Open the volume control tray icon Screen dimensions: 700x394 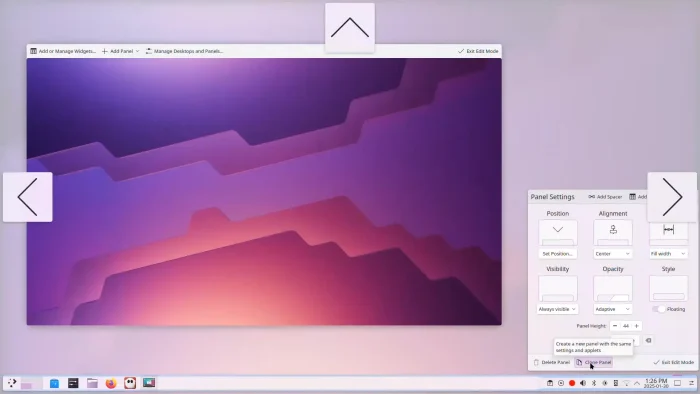pos(583,383)
